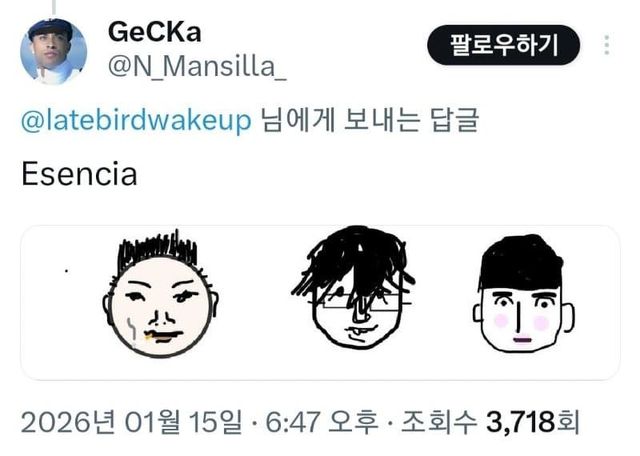
Task: Click the pink lips on the right face
Action: point(522,339)
